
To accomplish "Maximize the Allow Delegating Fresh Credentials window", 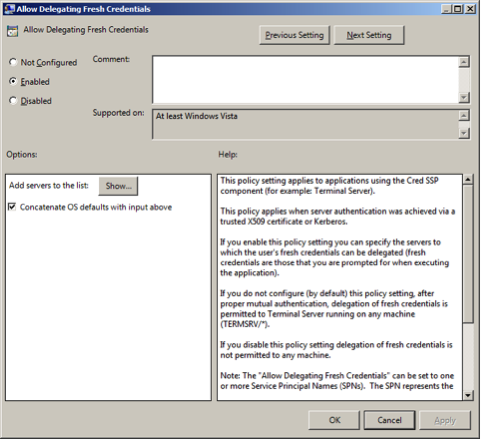I will click(458, 9).
